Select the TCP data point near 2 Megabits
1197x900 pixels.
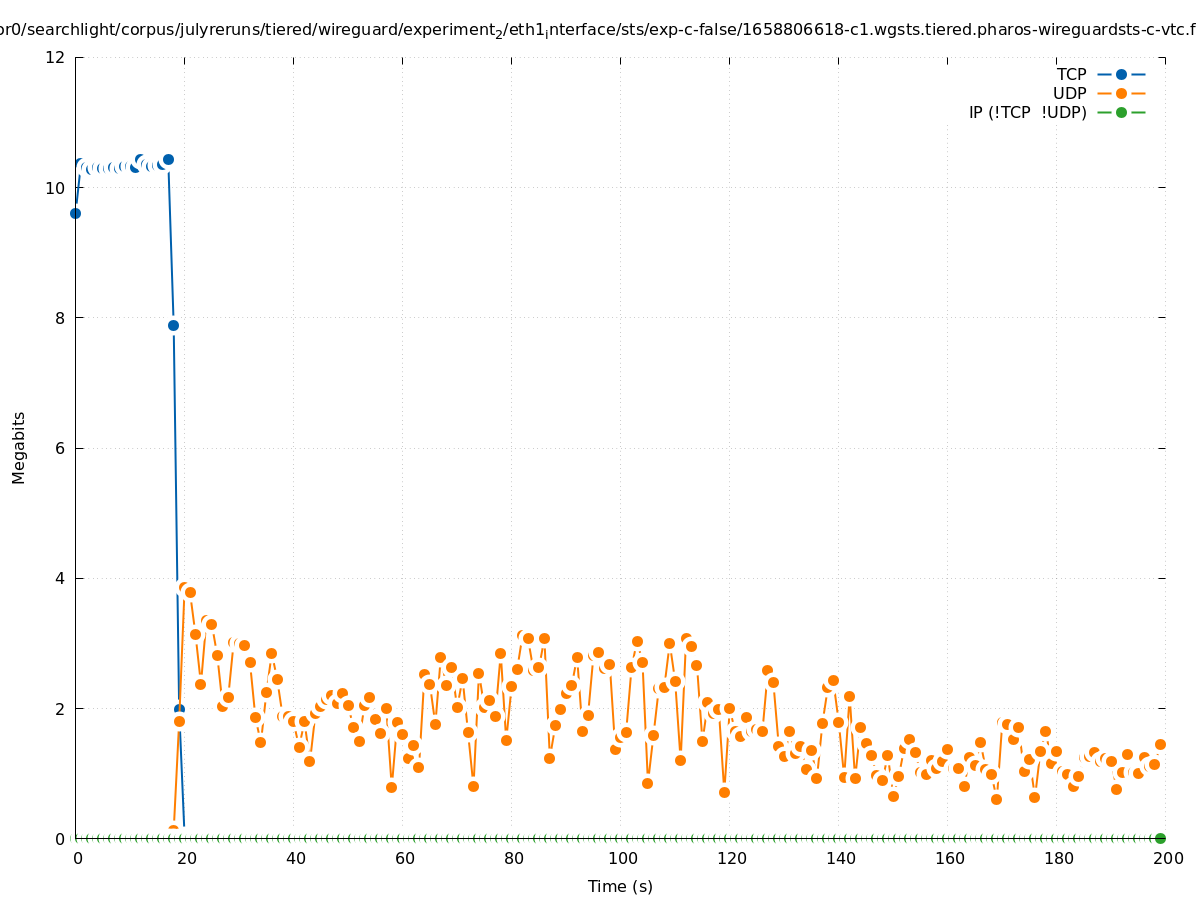pyautogui.click(x=179, y=709)
